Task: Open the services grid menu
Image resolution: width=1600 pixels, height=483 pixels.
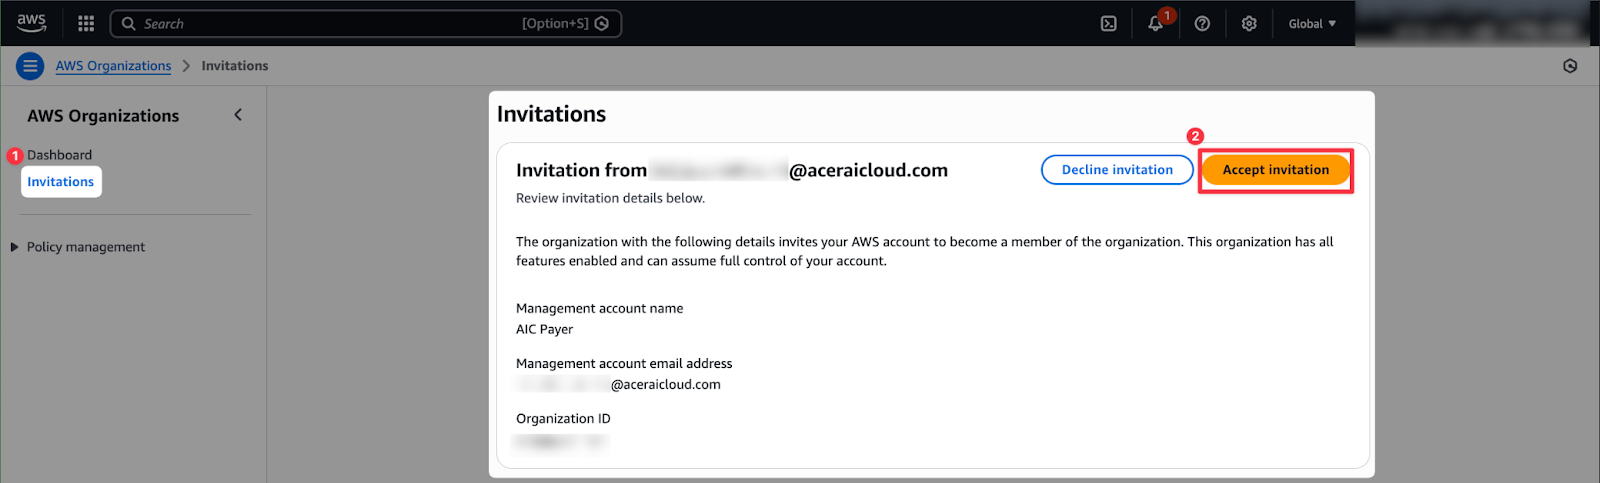Action: click(x=86, y=23)
